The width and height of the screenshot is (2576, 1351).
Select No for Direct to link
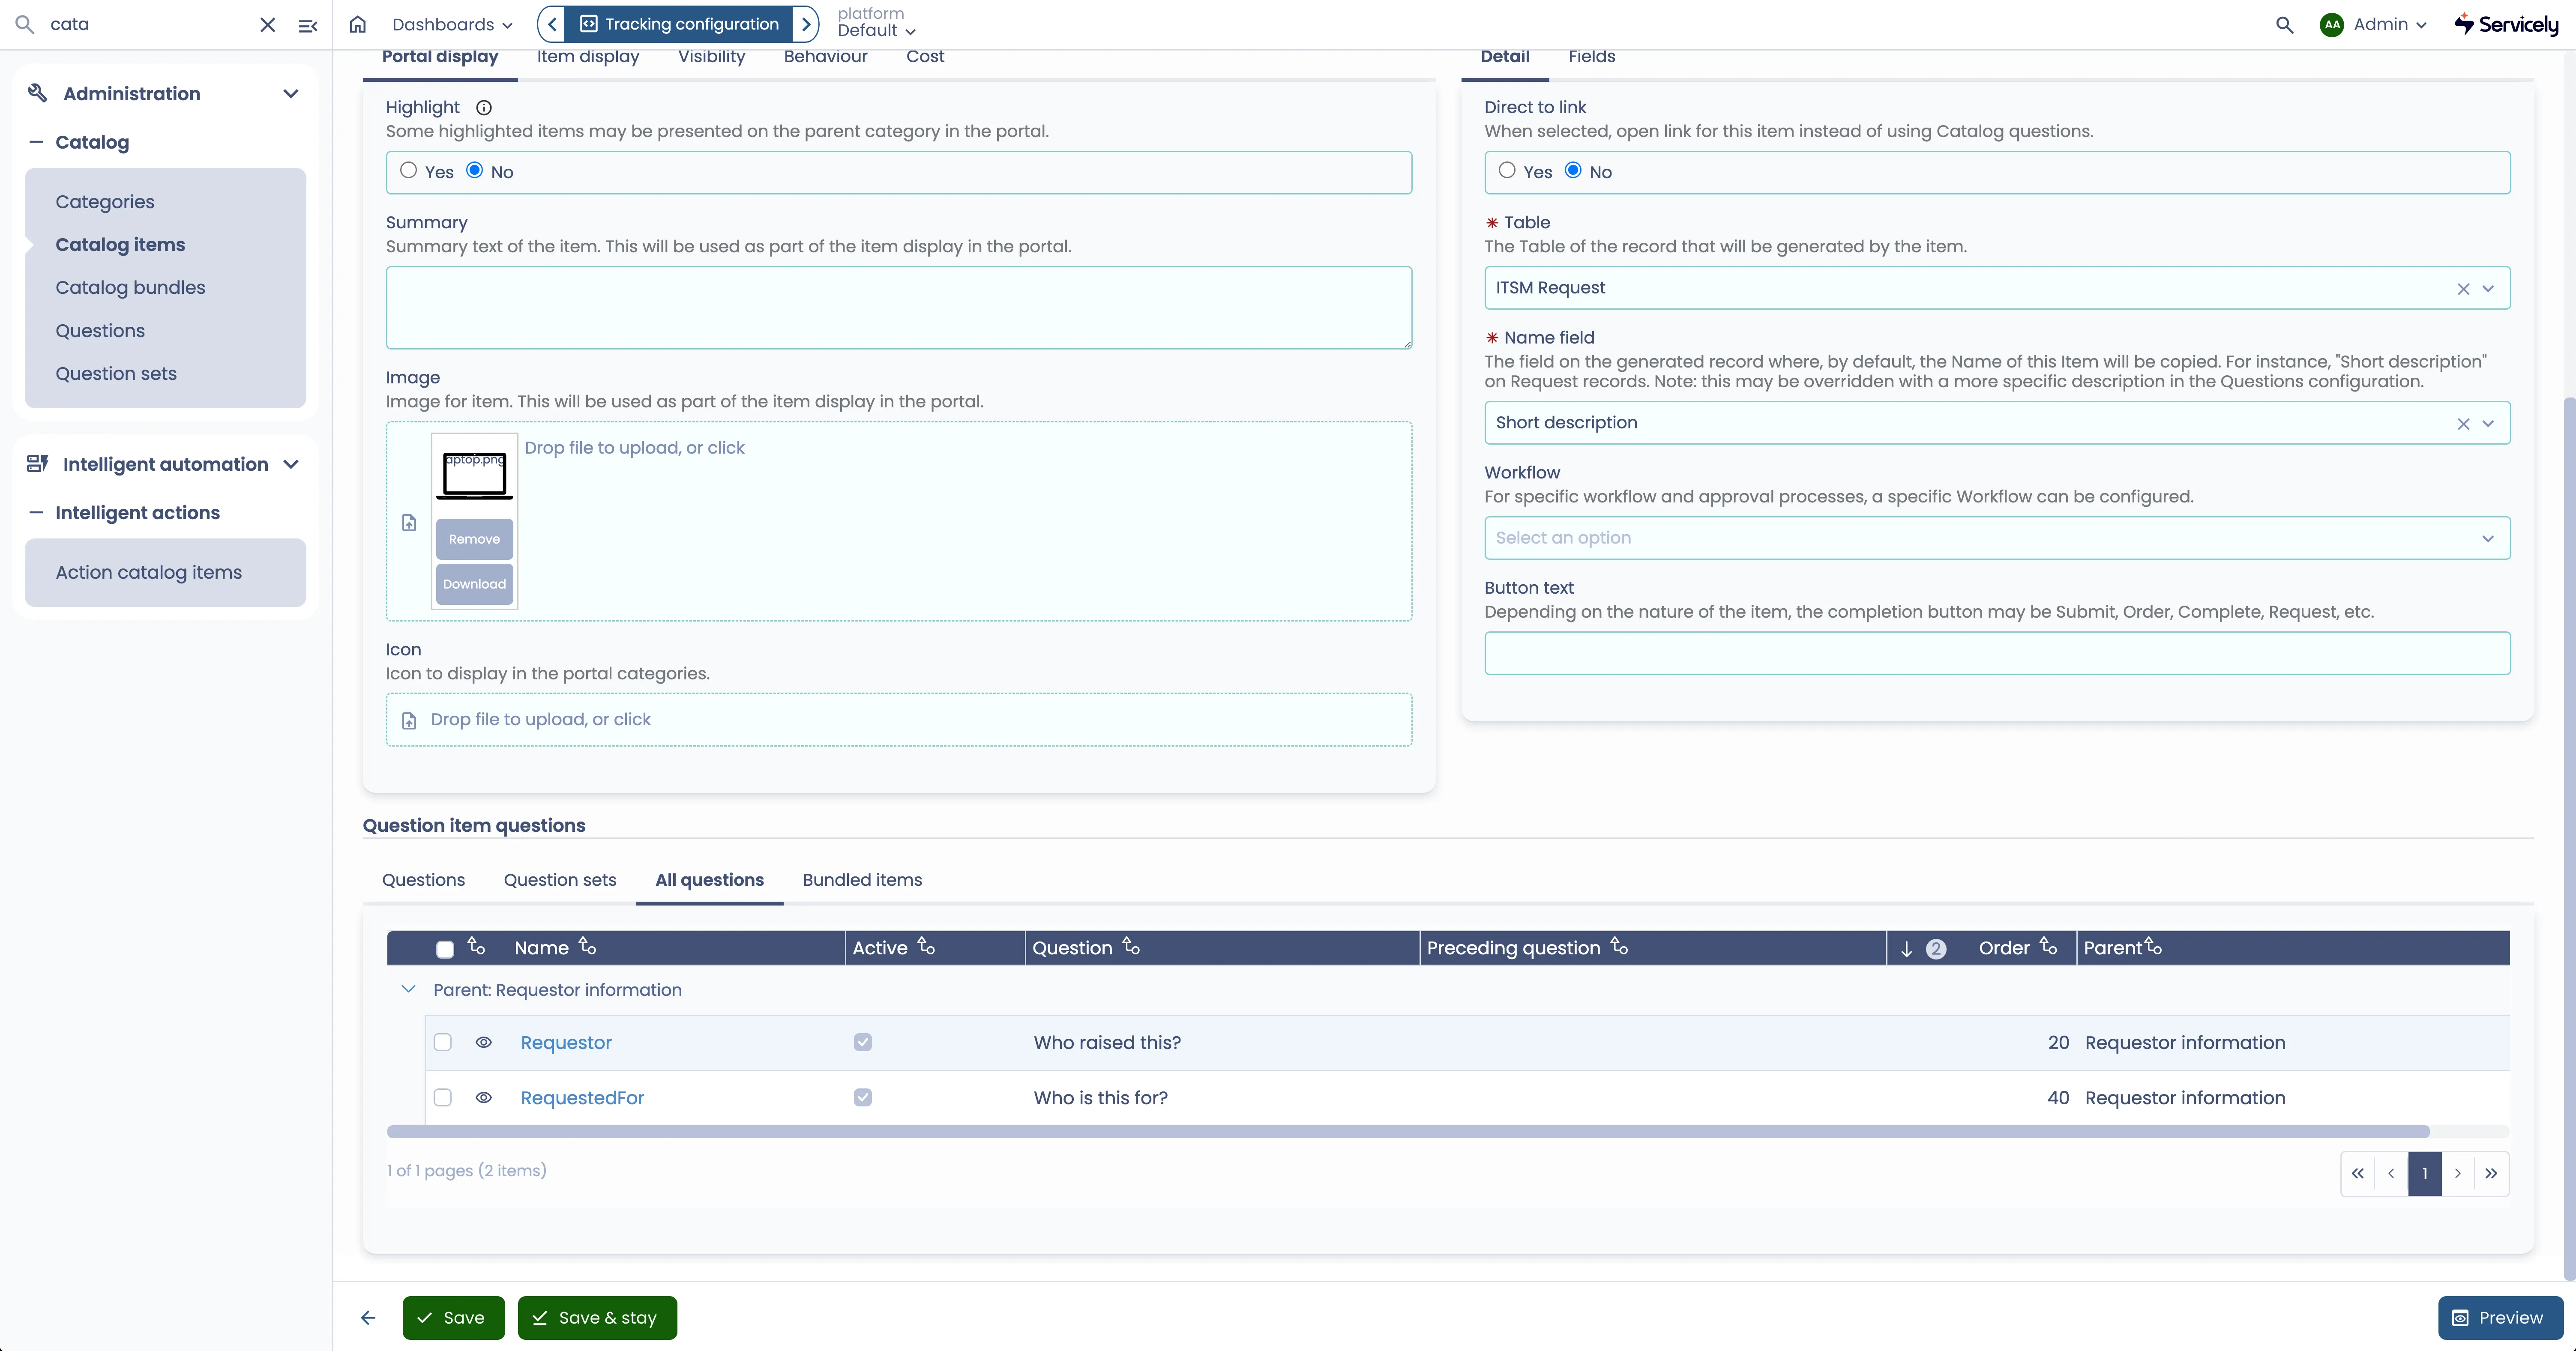pyautogui.click(x=1573, y=170)
